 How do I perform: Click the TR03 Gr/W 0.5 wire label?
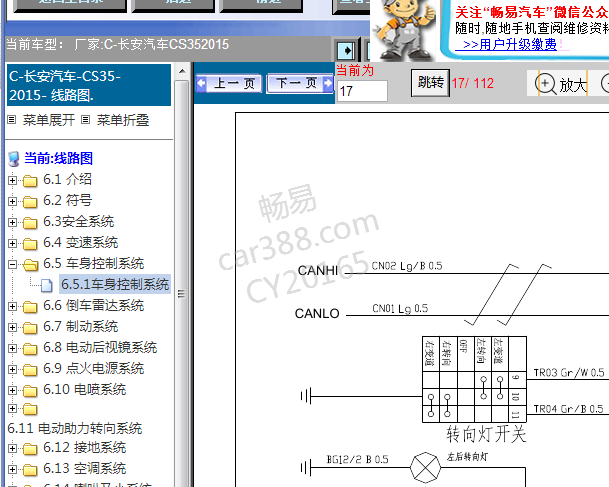pyautogui.click(x=569, y=373)
